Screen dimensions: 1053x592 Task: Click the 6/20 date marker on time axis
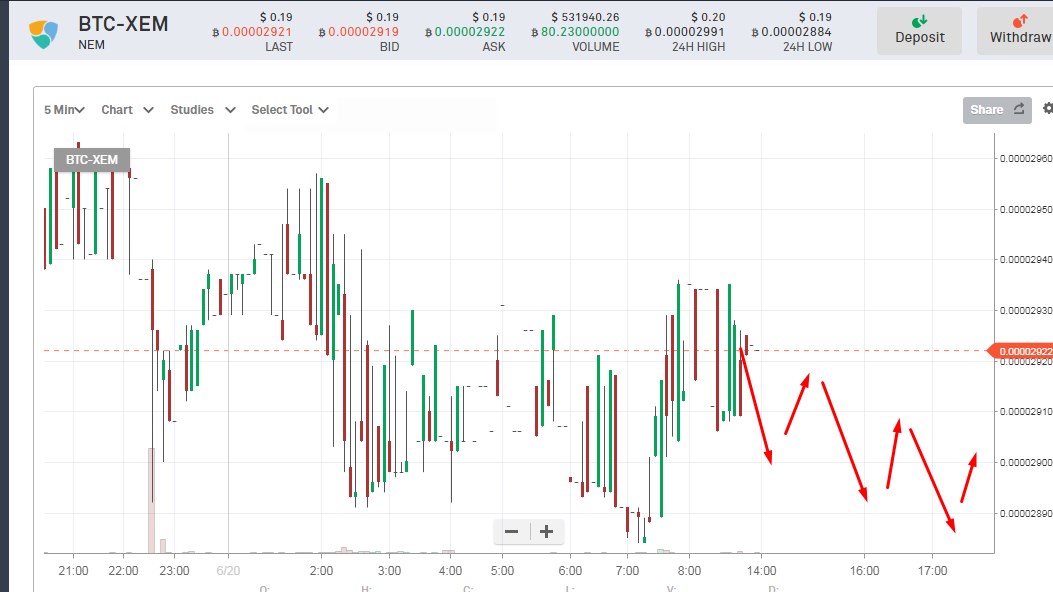[x=228, y=571]
